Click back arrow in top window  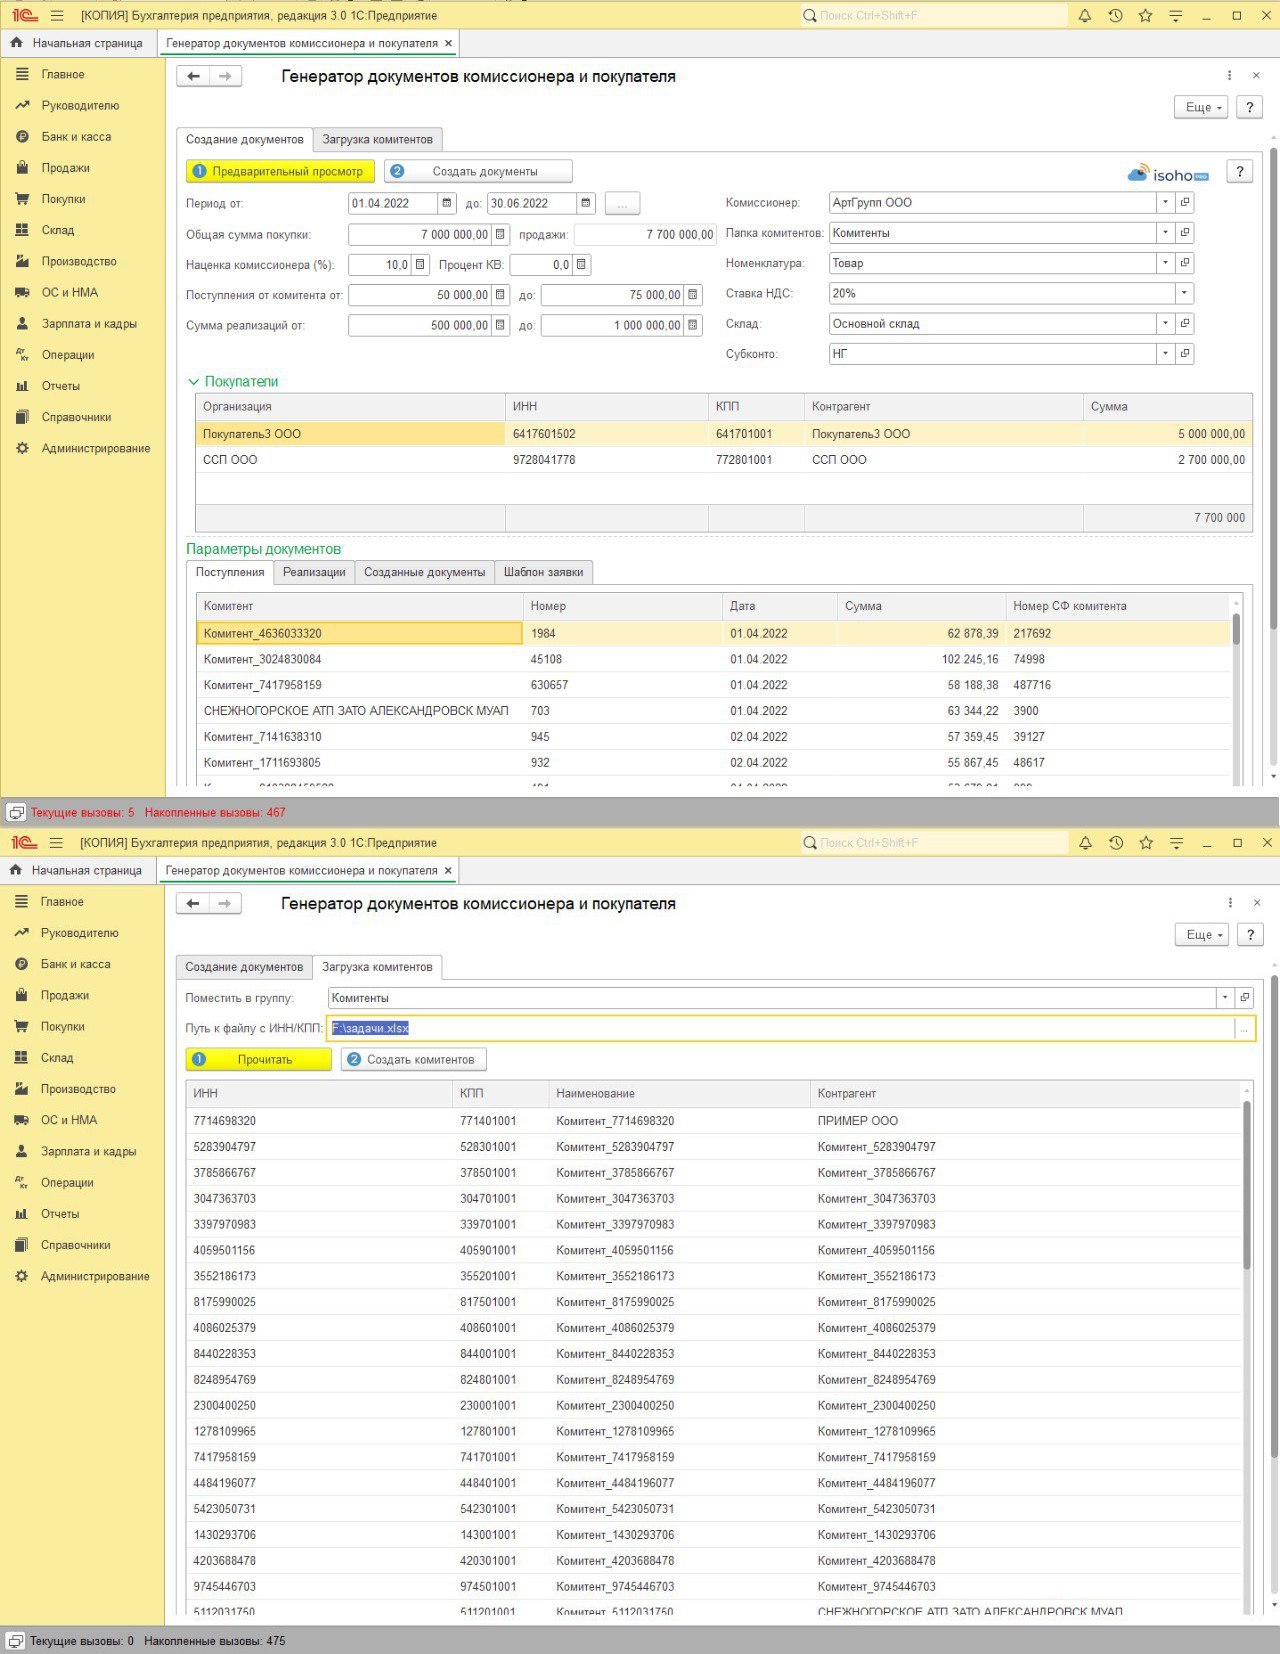[x=193, y=76]
